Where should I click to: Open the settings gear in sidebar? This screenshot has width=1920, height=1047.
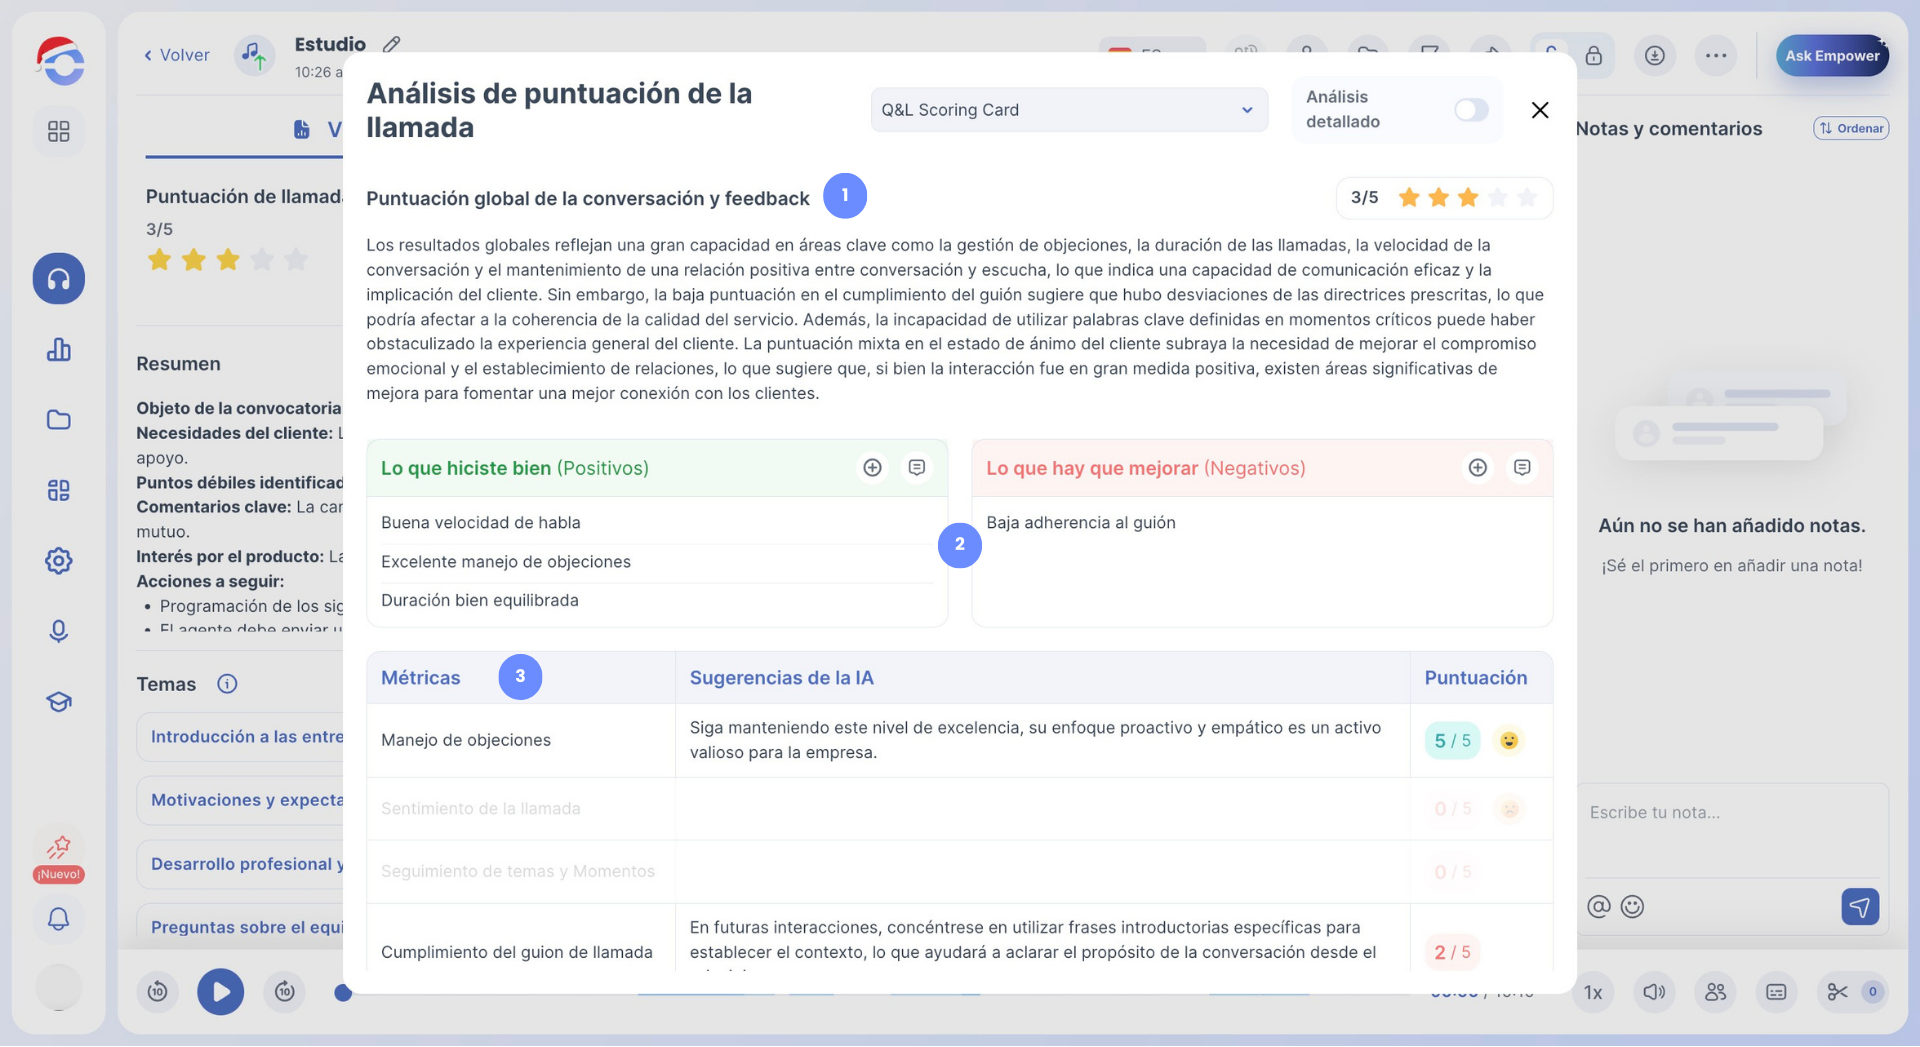tap(59, 561)
